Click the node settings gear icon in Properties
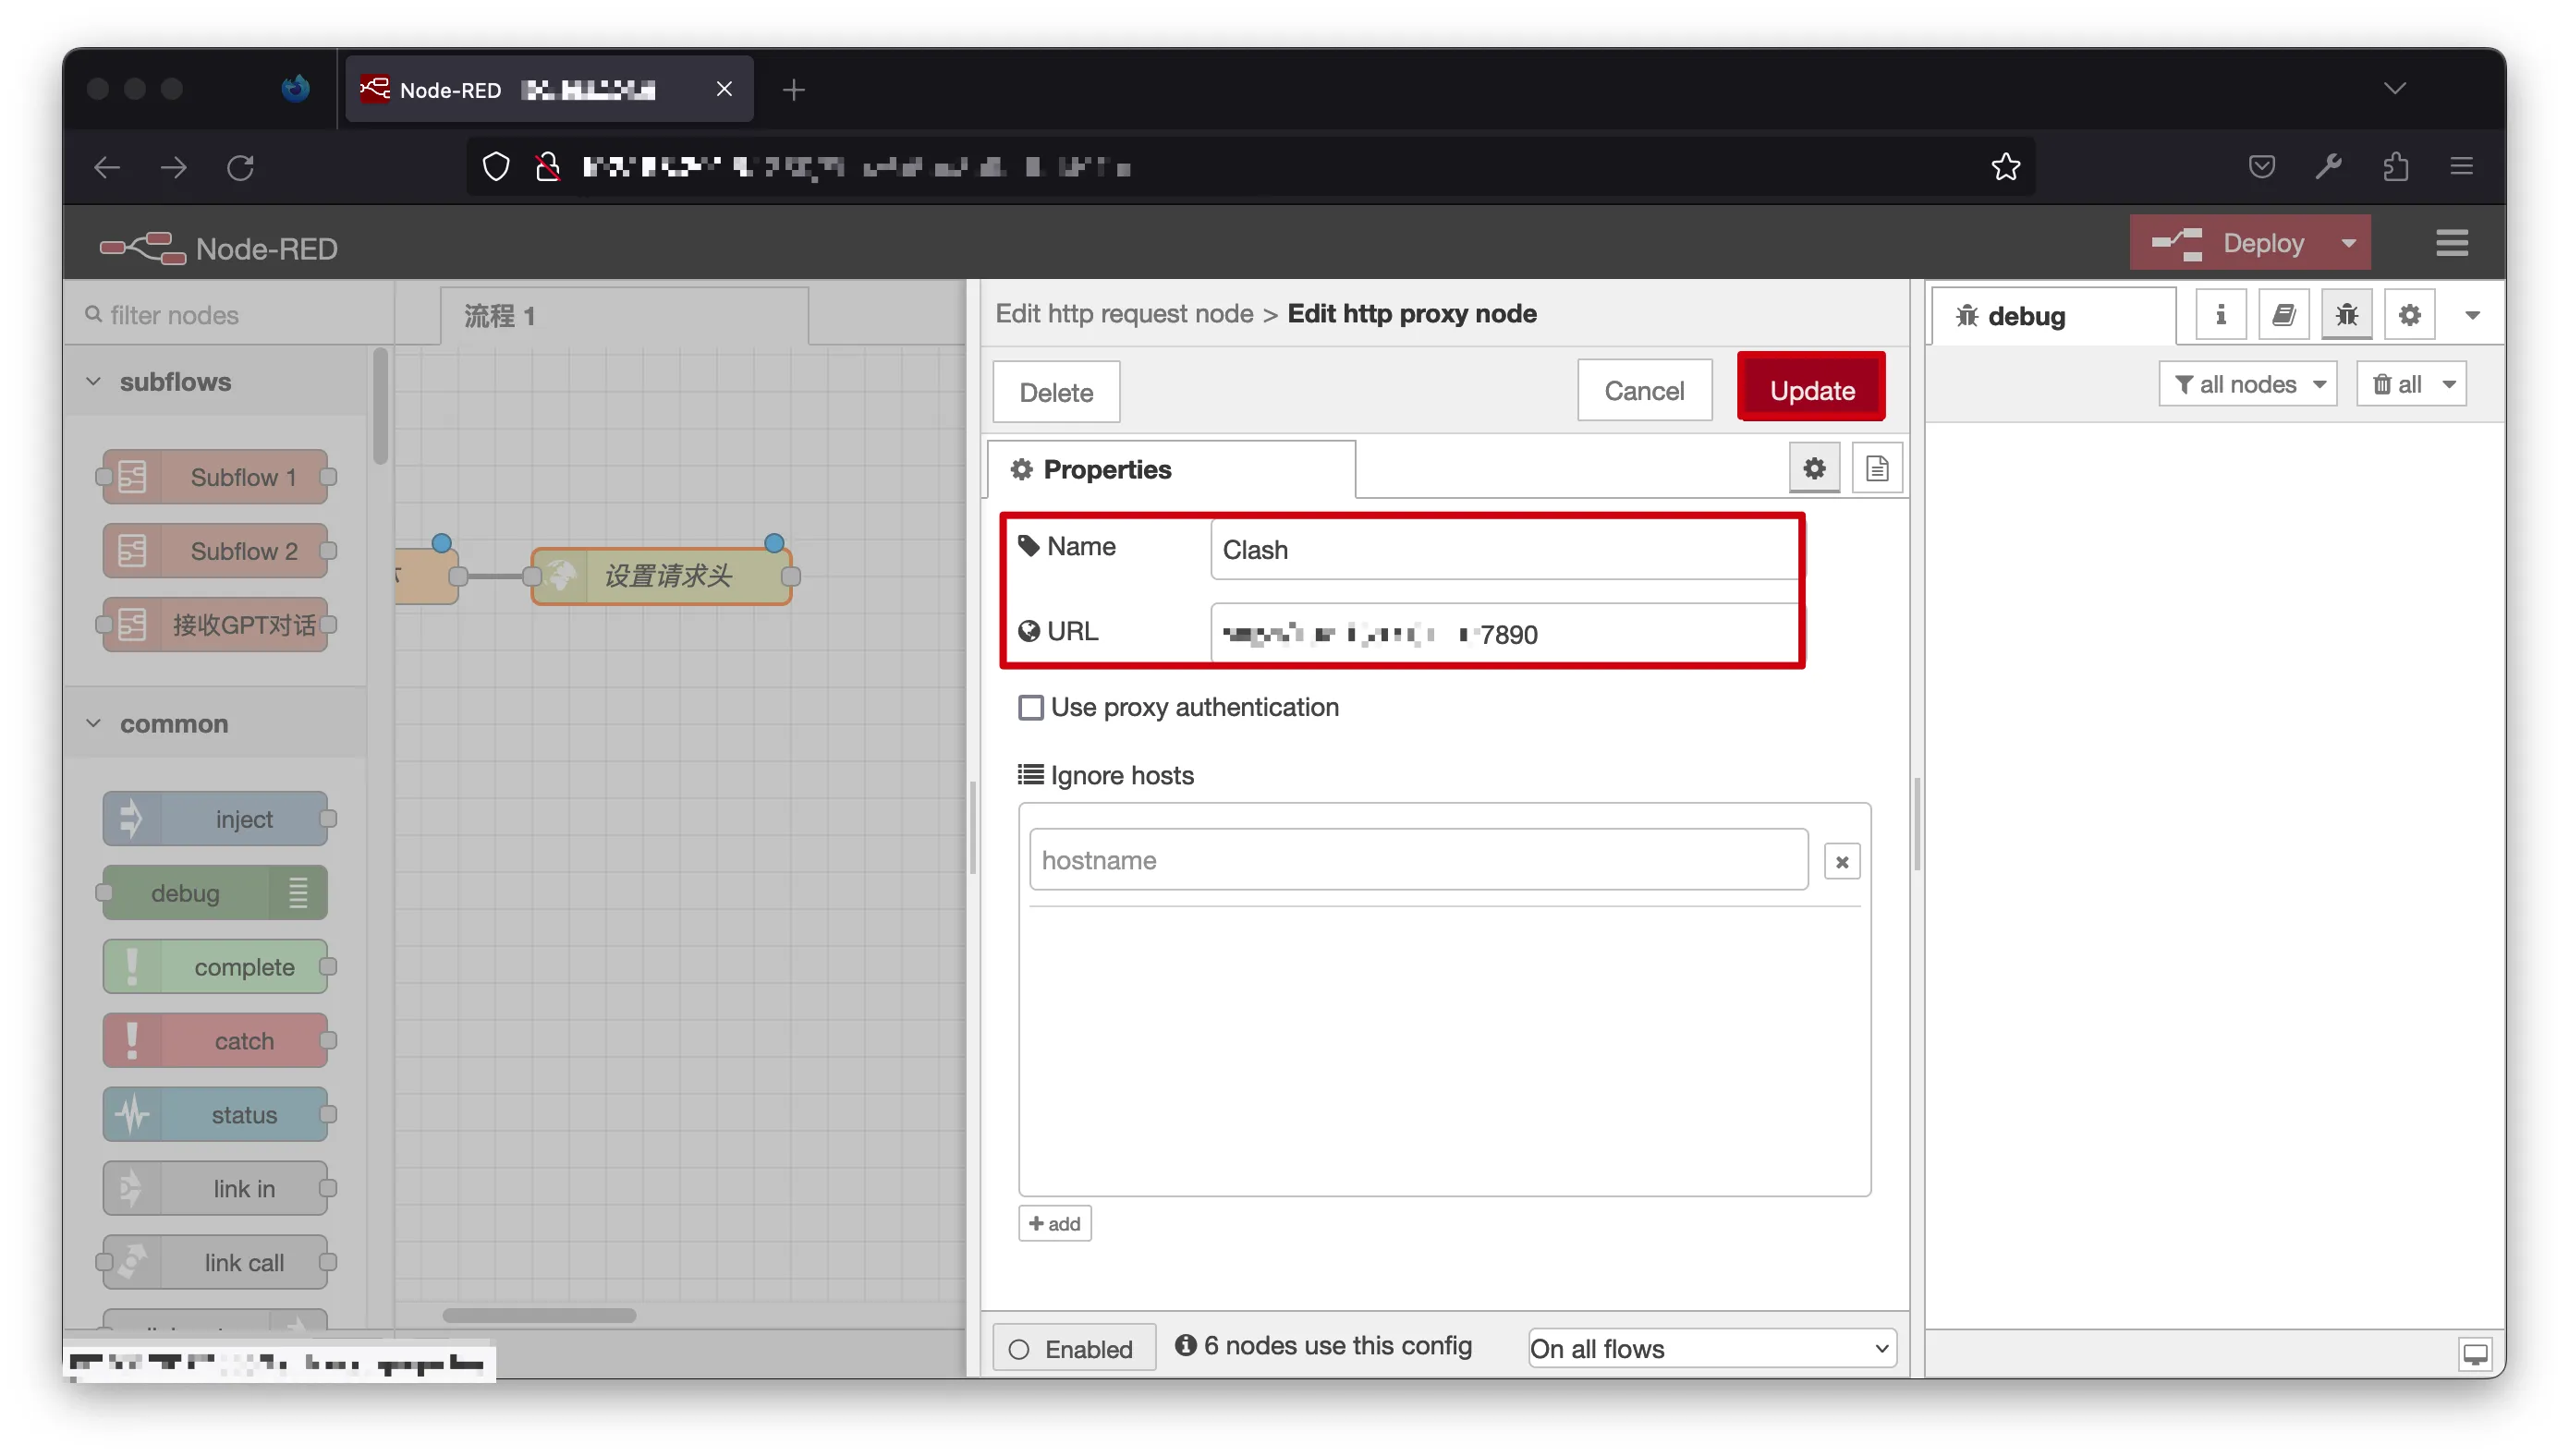The image size is (2569, 1456). (1814, 469)
